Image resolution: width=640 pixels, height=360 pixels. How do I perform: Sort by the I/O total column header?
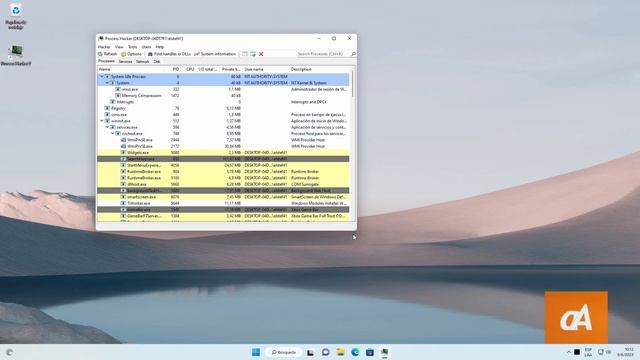pos(208,69)
